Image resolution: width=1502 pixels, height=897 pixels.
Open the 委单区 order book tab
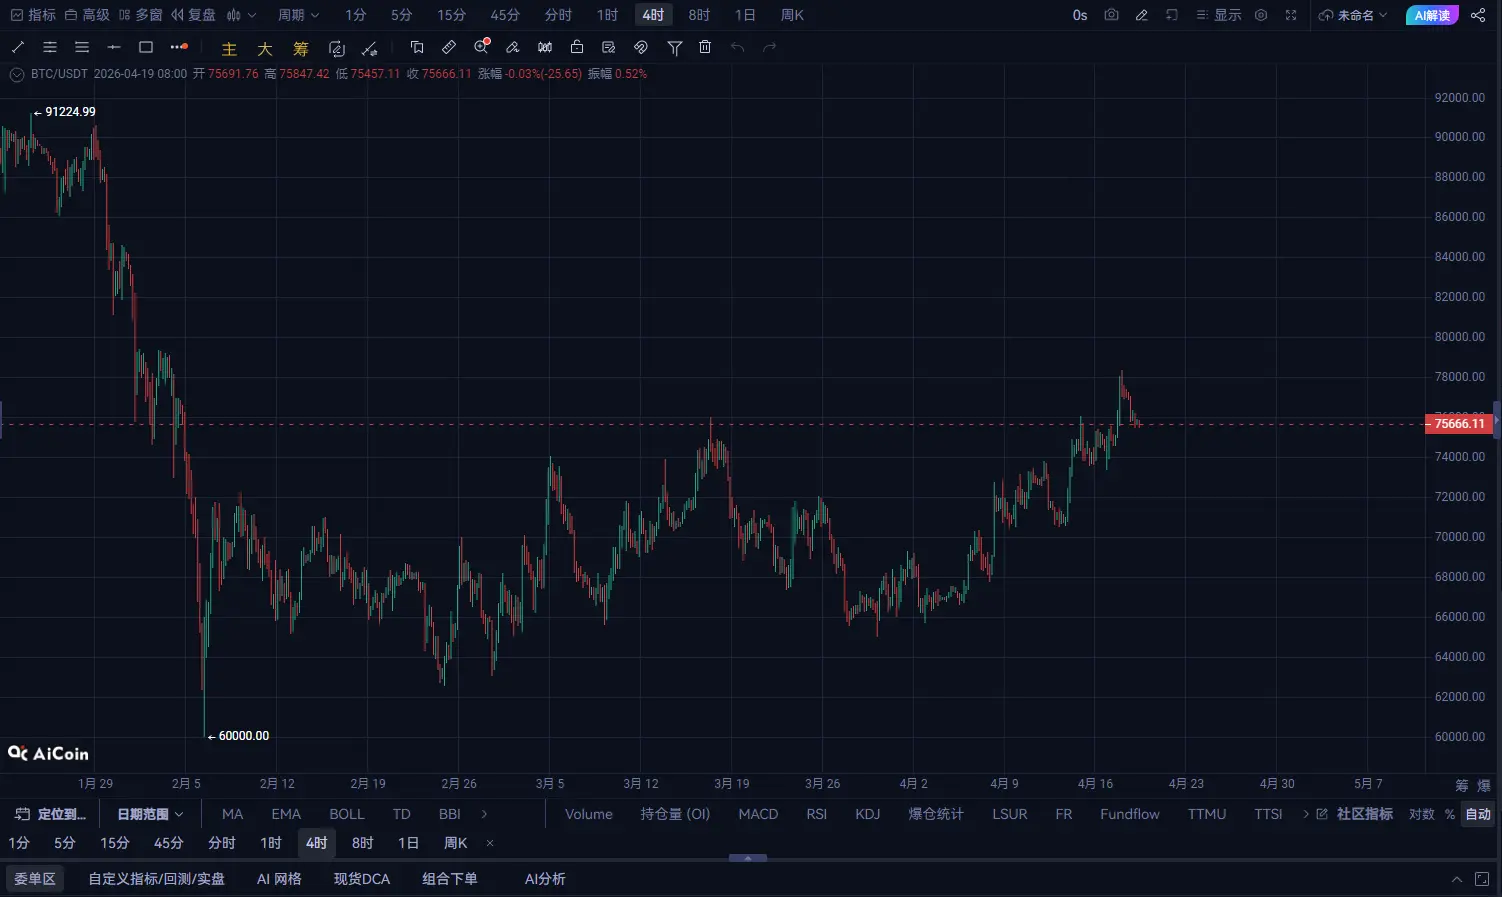(x=35, y=879)
